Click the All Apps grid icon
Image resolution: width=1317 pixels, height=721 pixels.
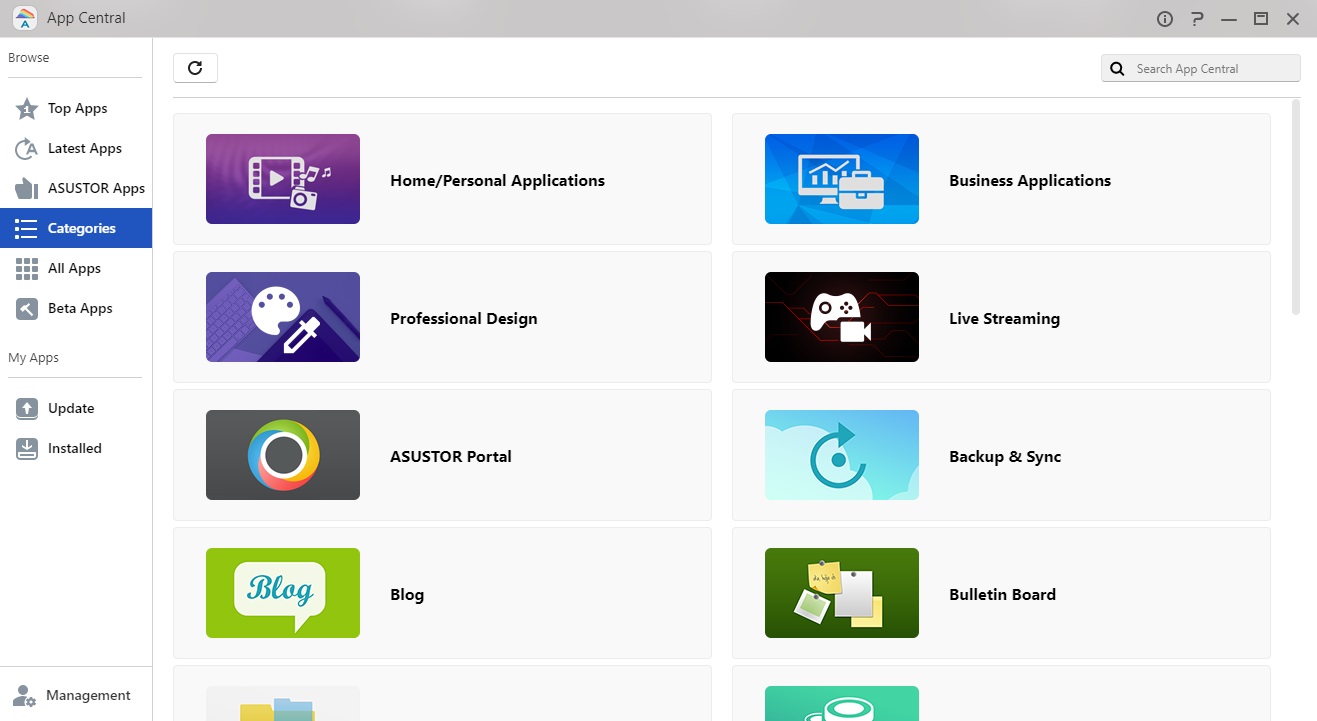point(27,269)
